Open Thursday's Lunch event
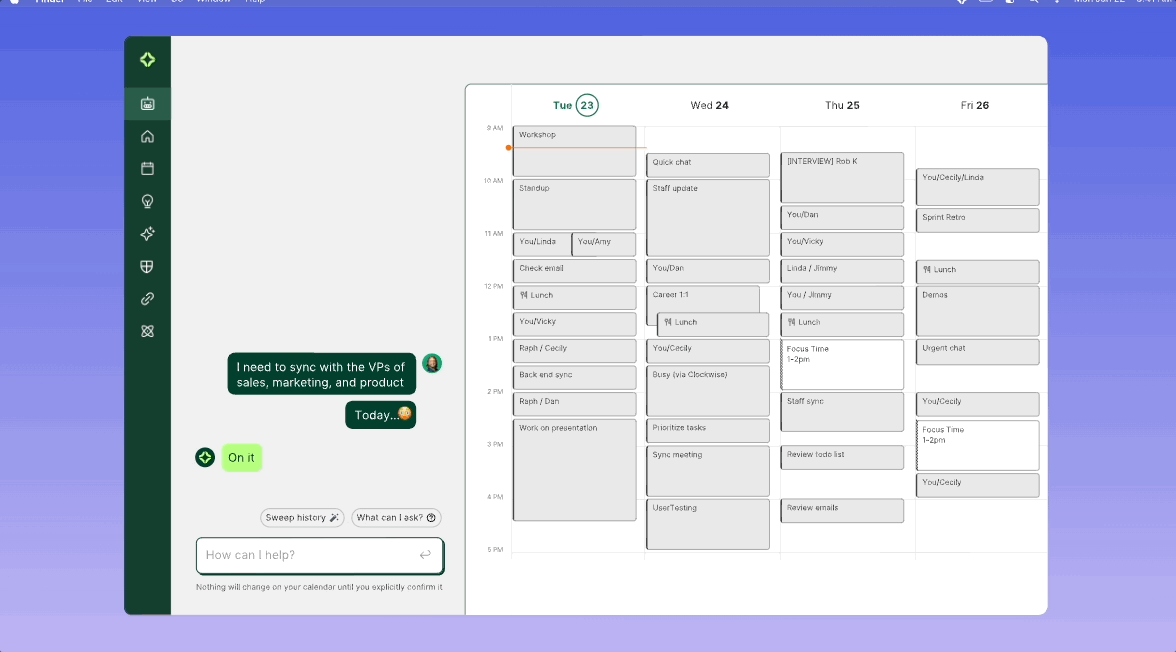 842,324
